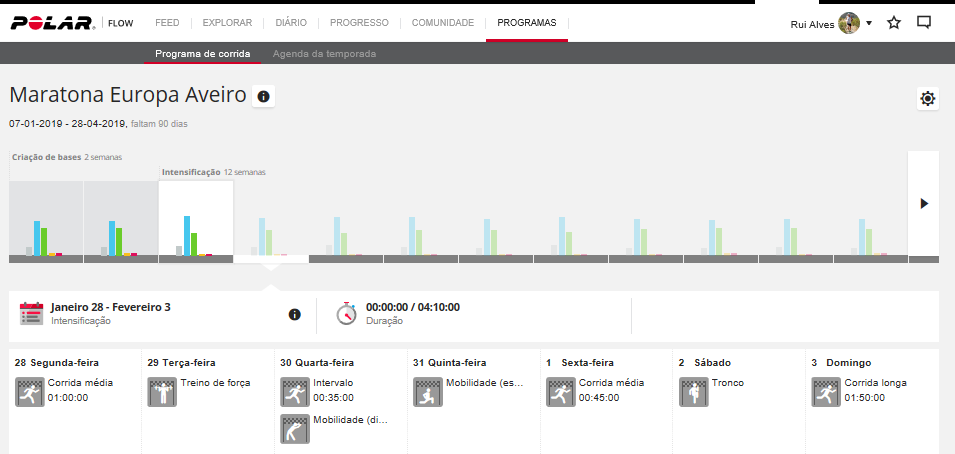Open the notifications chat icon

[x=924, y=22]
